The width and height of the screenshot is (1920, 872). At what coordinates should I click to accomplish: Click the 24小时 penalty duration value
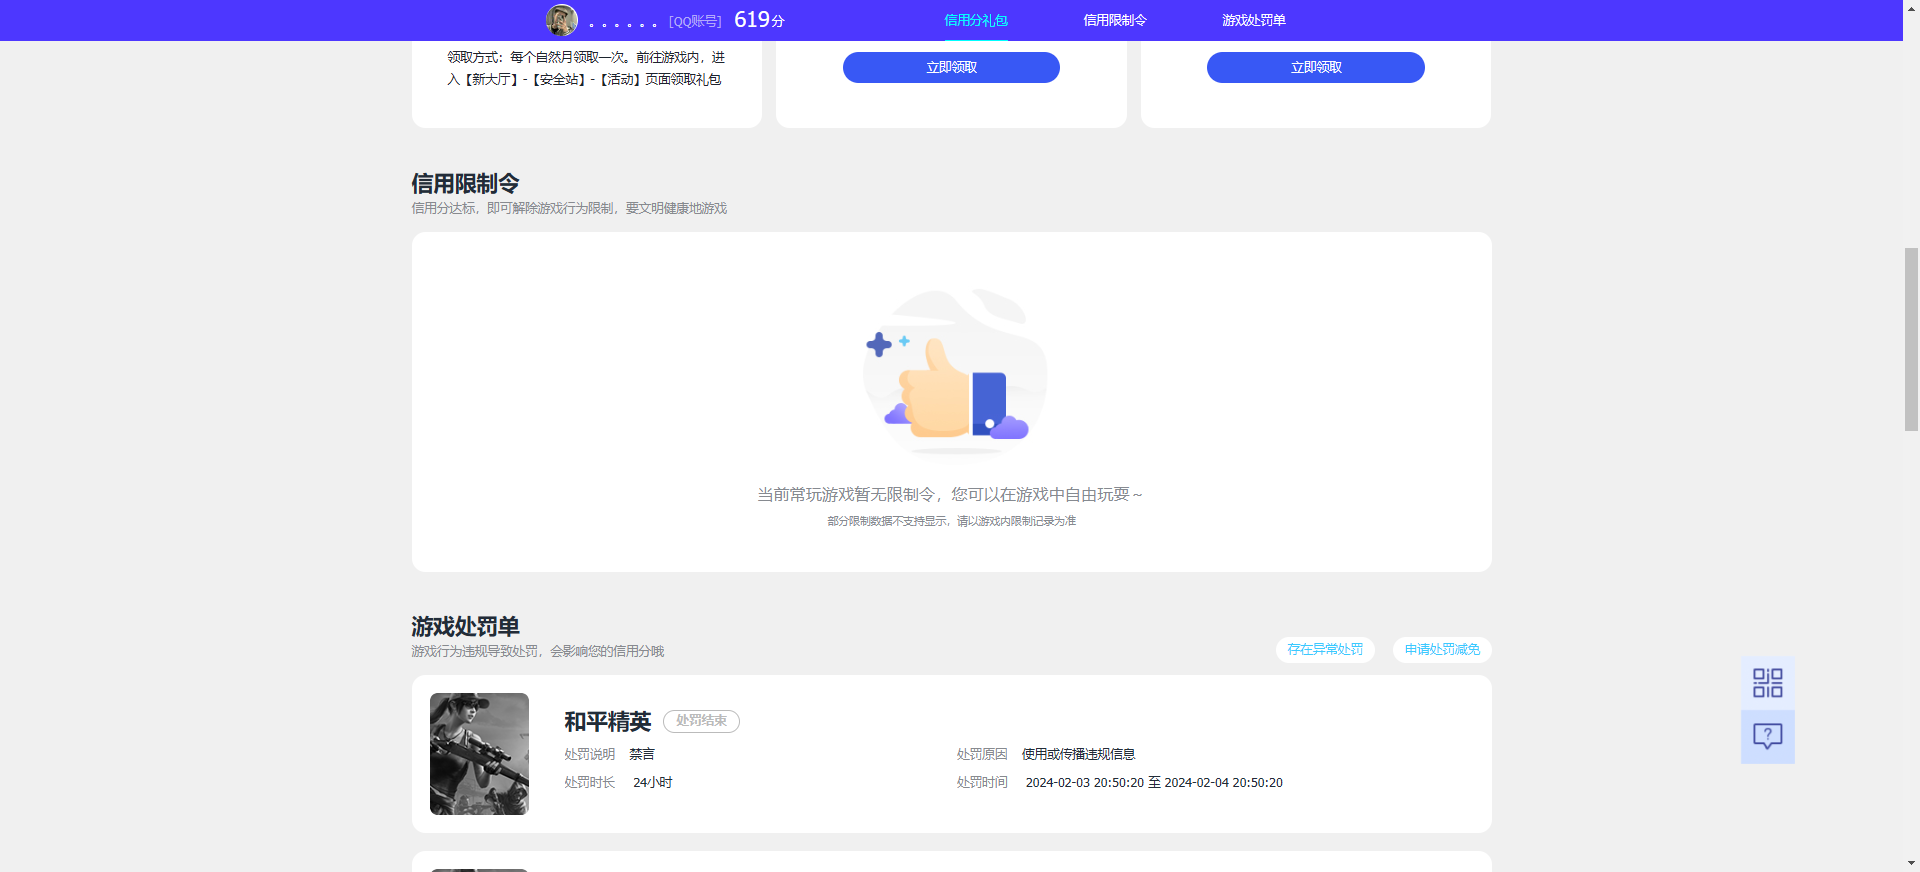(x=652, y=783)
